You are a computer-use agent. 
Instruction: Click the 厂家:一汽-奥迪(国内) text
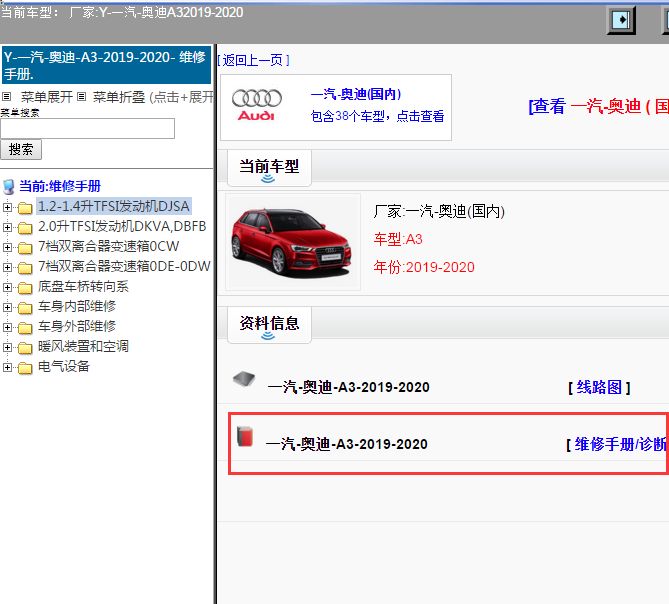click(x=439, y=211)
